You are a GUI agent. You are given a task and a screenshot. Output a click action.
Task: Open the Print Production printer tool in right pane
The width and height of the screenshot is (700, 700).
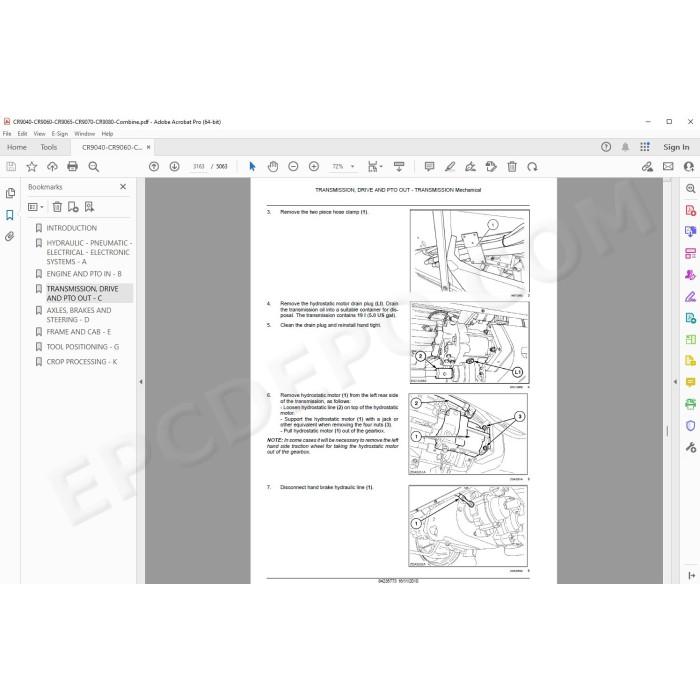point(690,404)
